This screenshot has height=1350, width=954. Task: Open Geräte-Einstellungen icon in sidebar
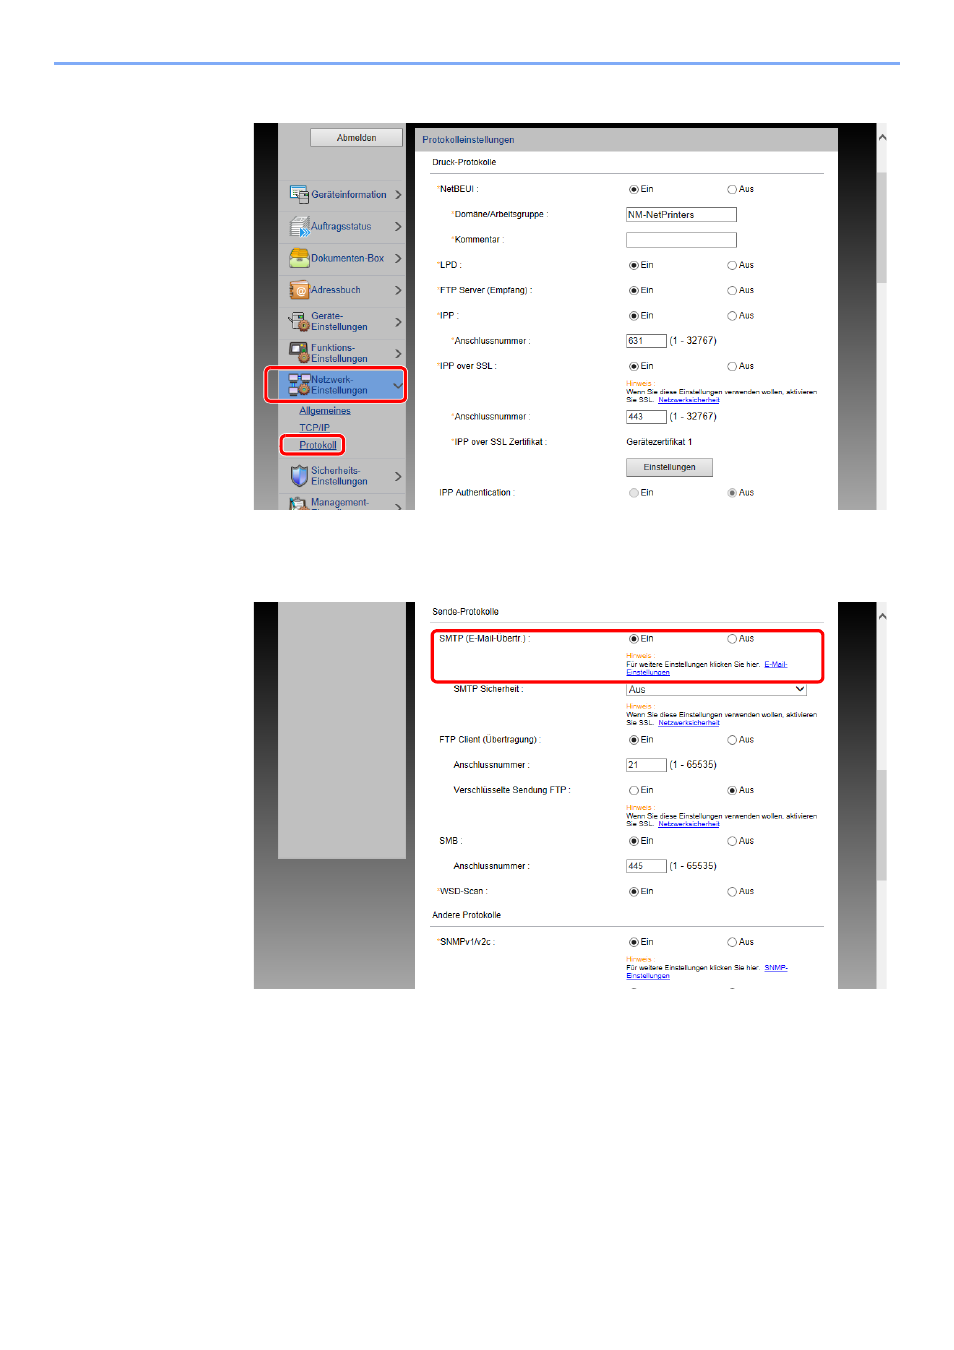pos(298,321)
